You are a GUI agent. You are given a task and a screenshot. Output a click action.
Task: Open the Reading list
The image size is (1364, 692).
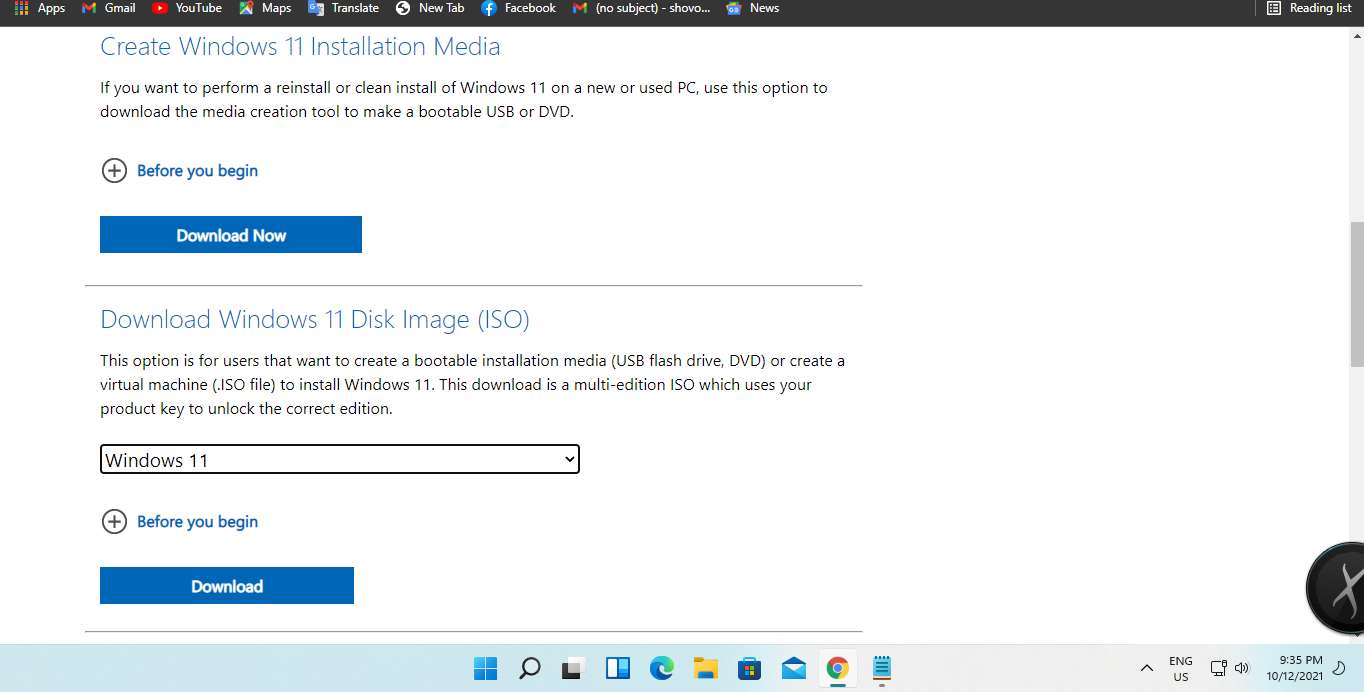1309,8
